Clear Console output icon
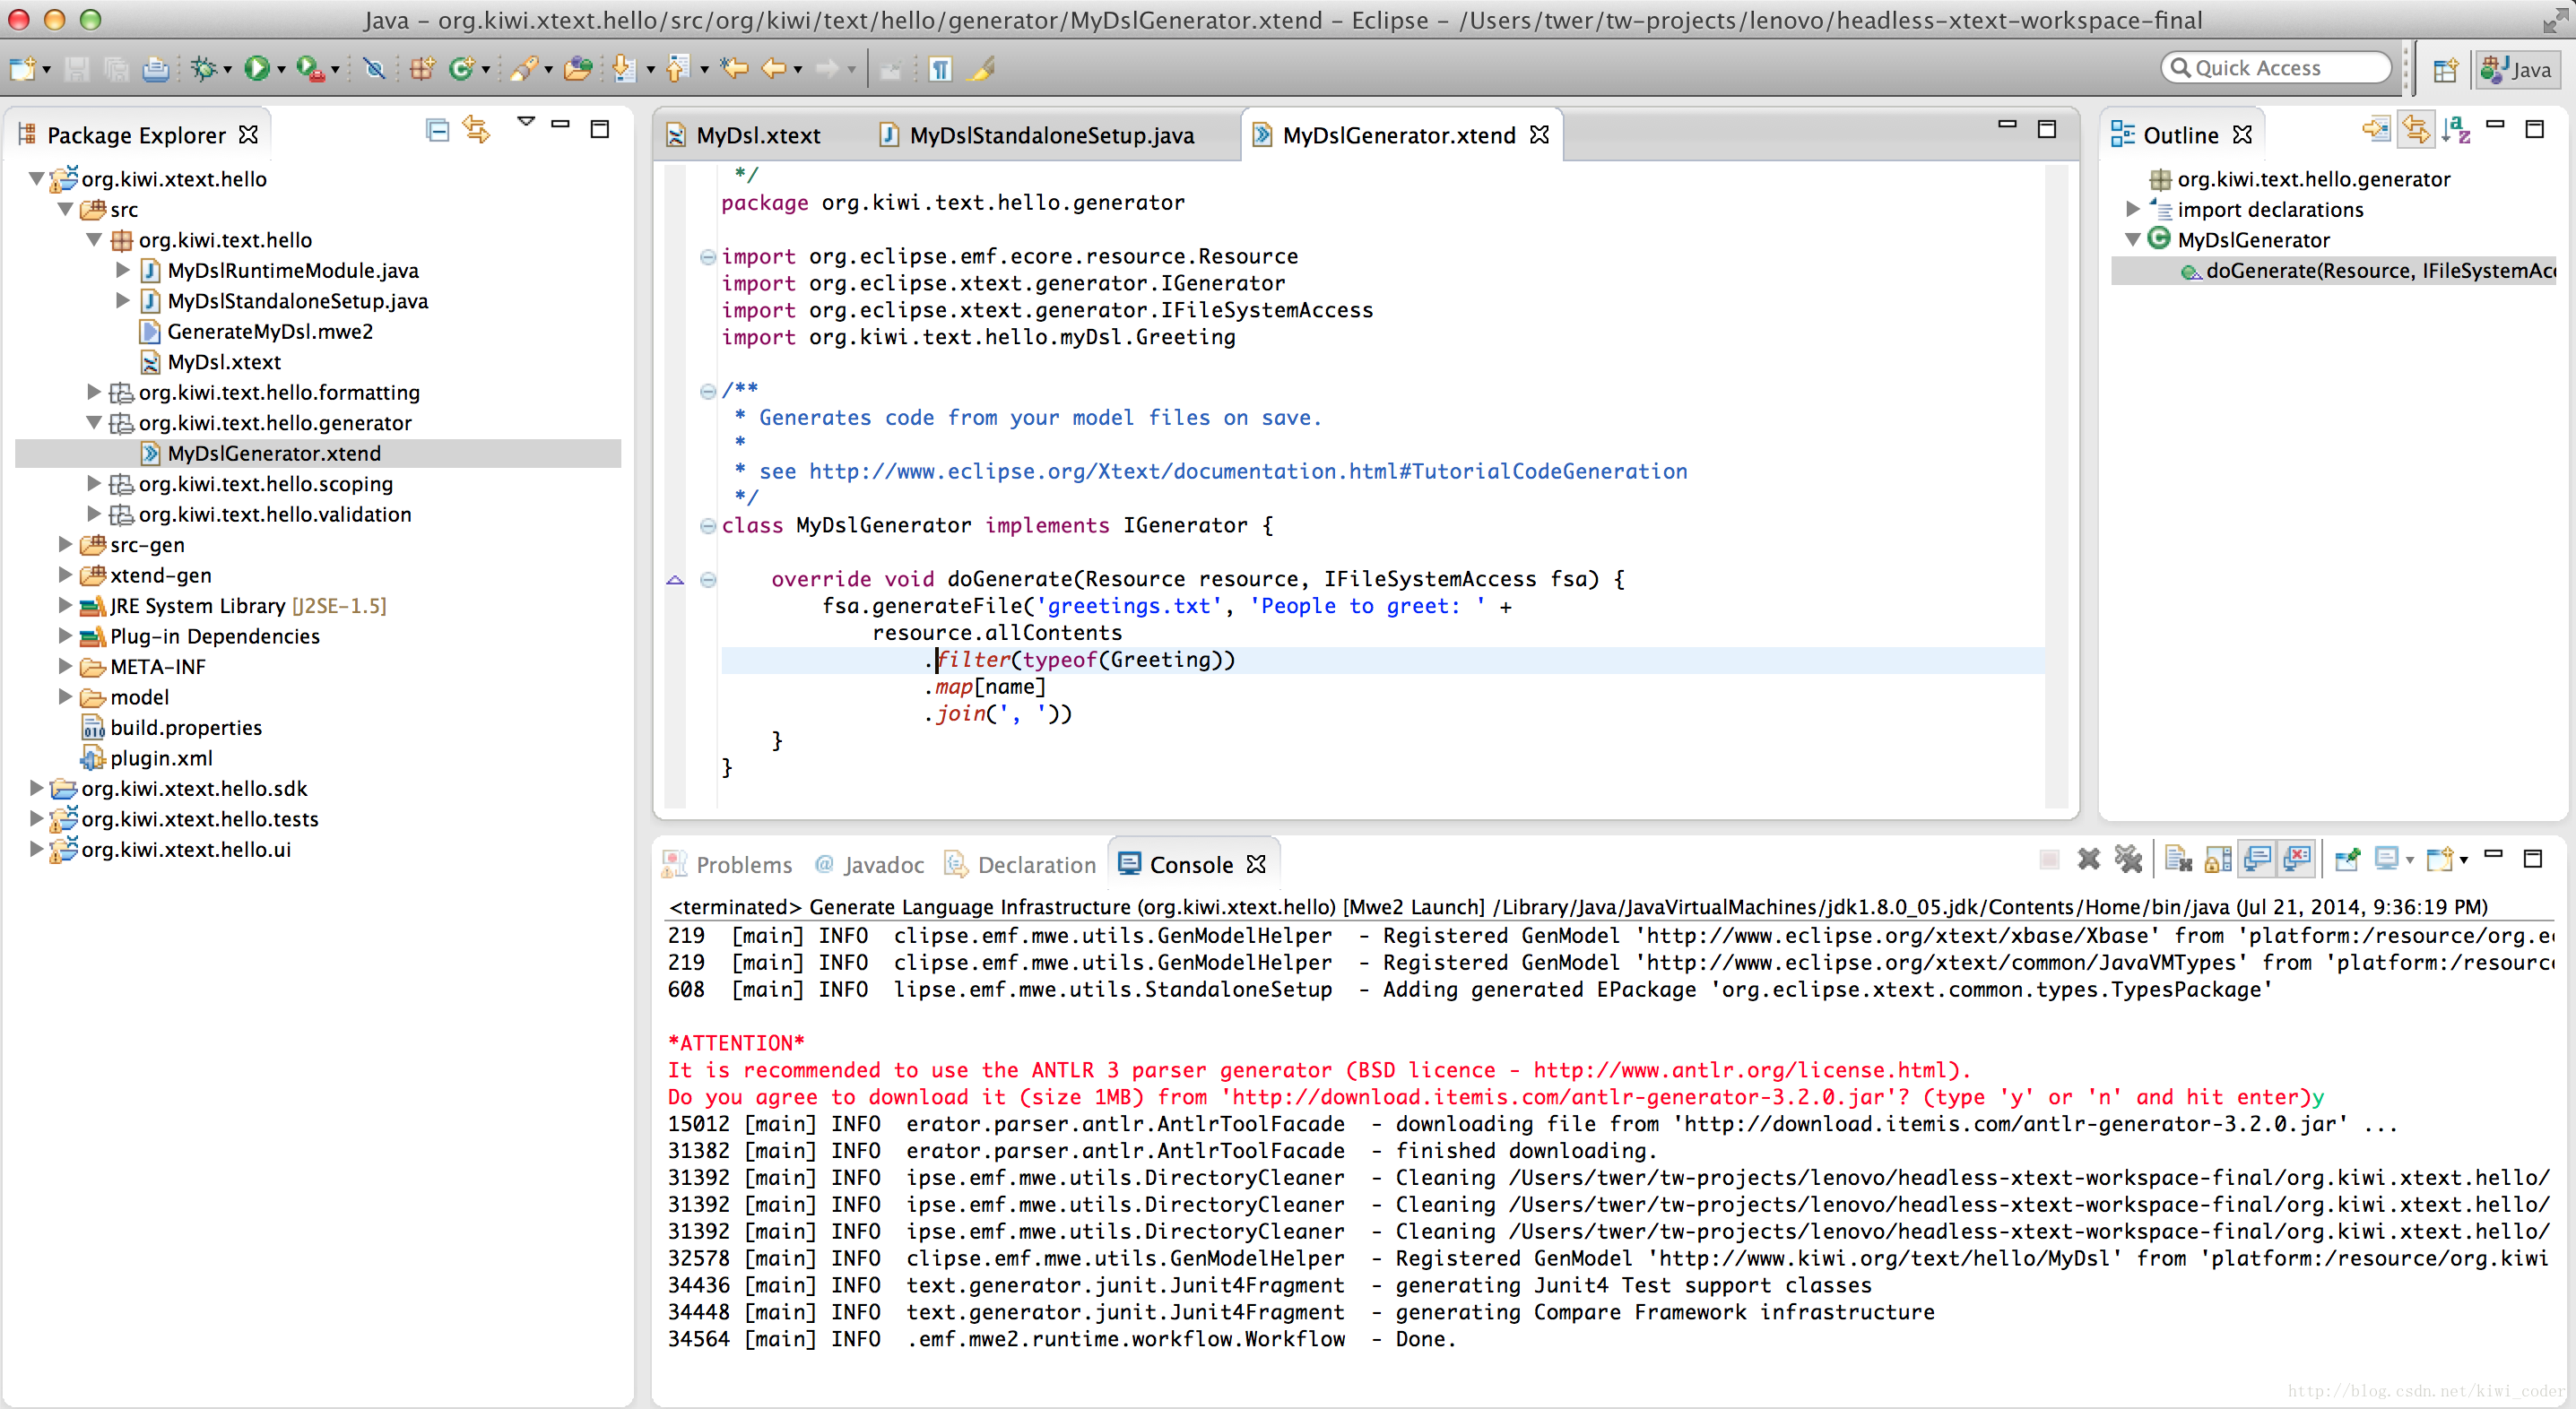Screen dimensions: 2576x1409 pos(2178,860)
